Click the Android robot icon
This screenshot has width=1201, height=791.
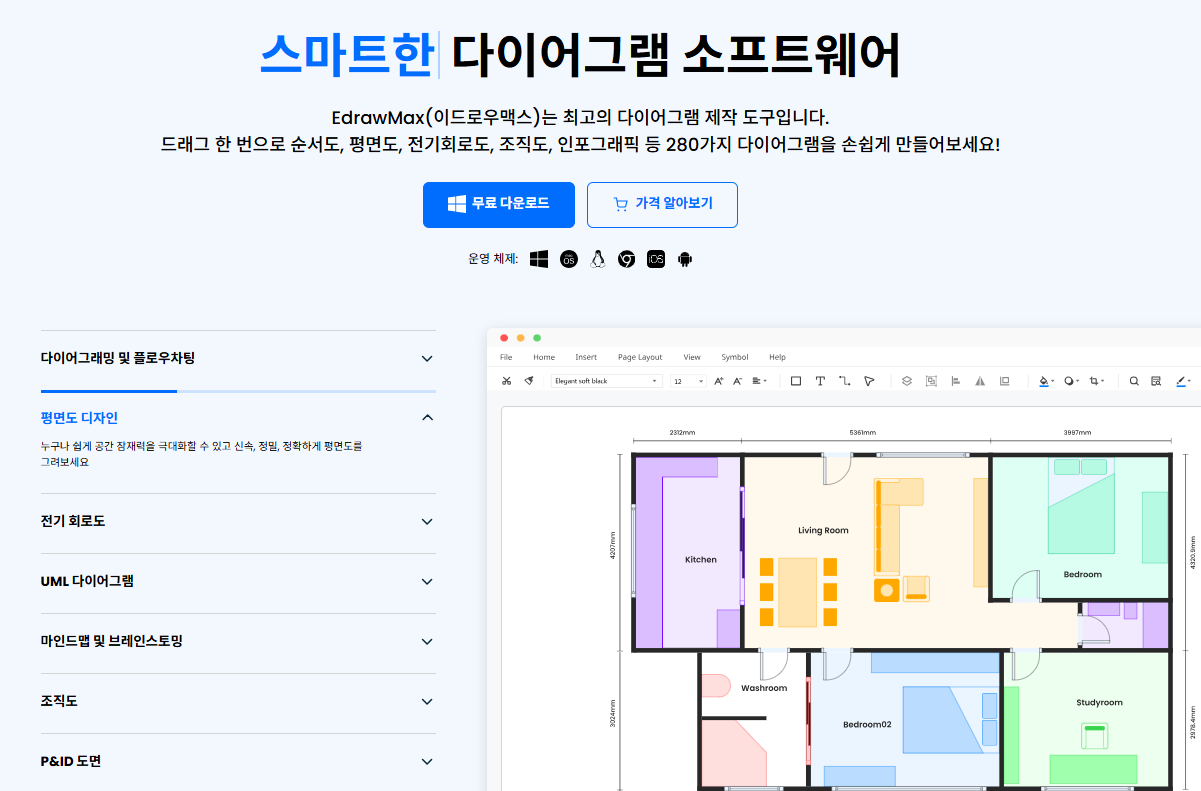tap(685, 259)
